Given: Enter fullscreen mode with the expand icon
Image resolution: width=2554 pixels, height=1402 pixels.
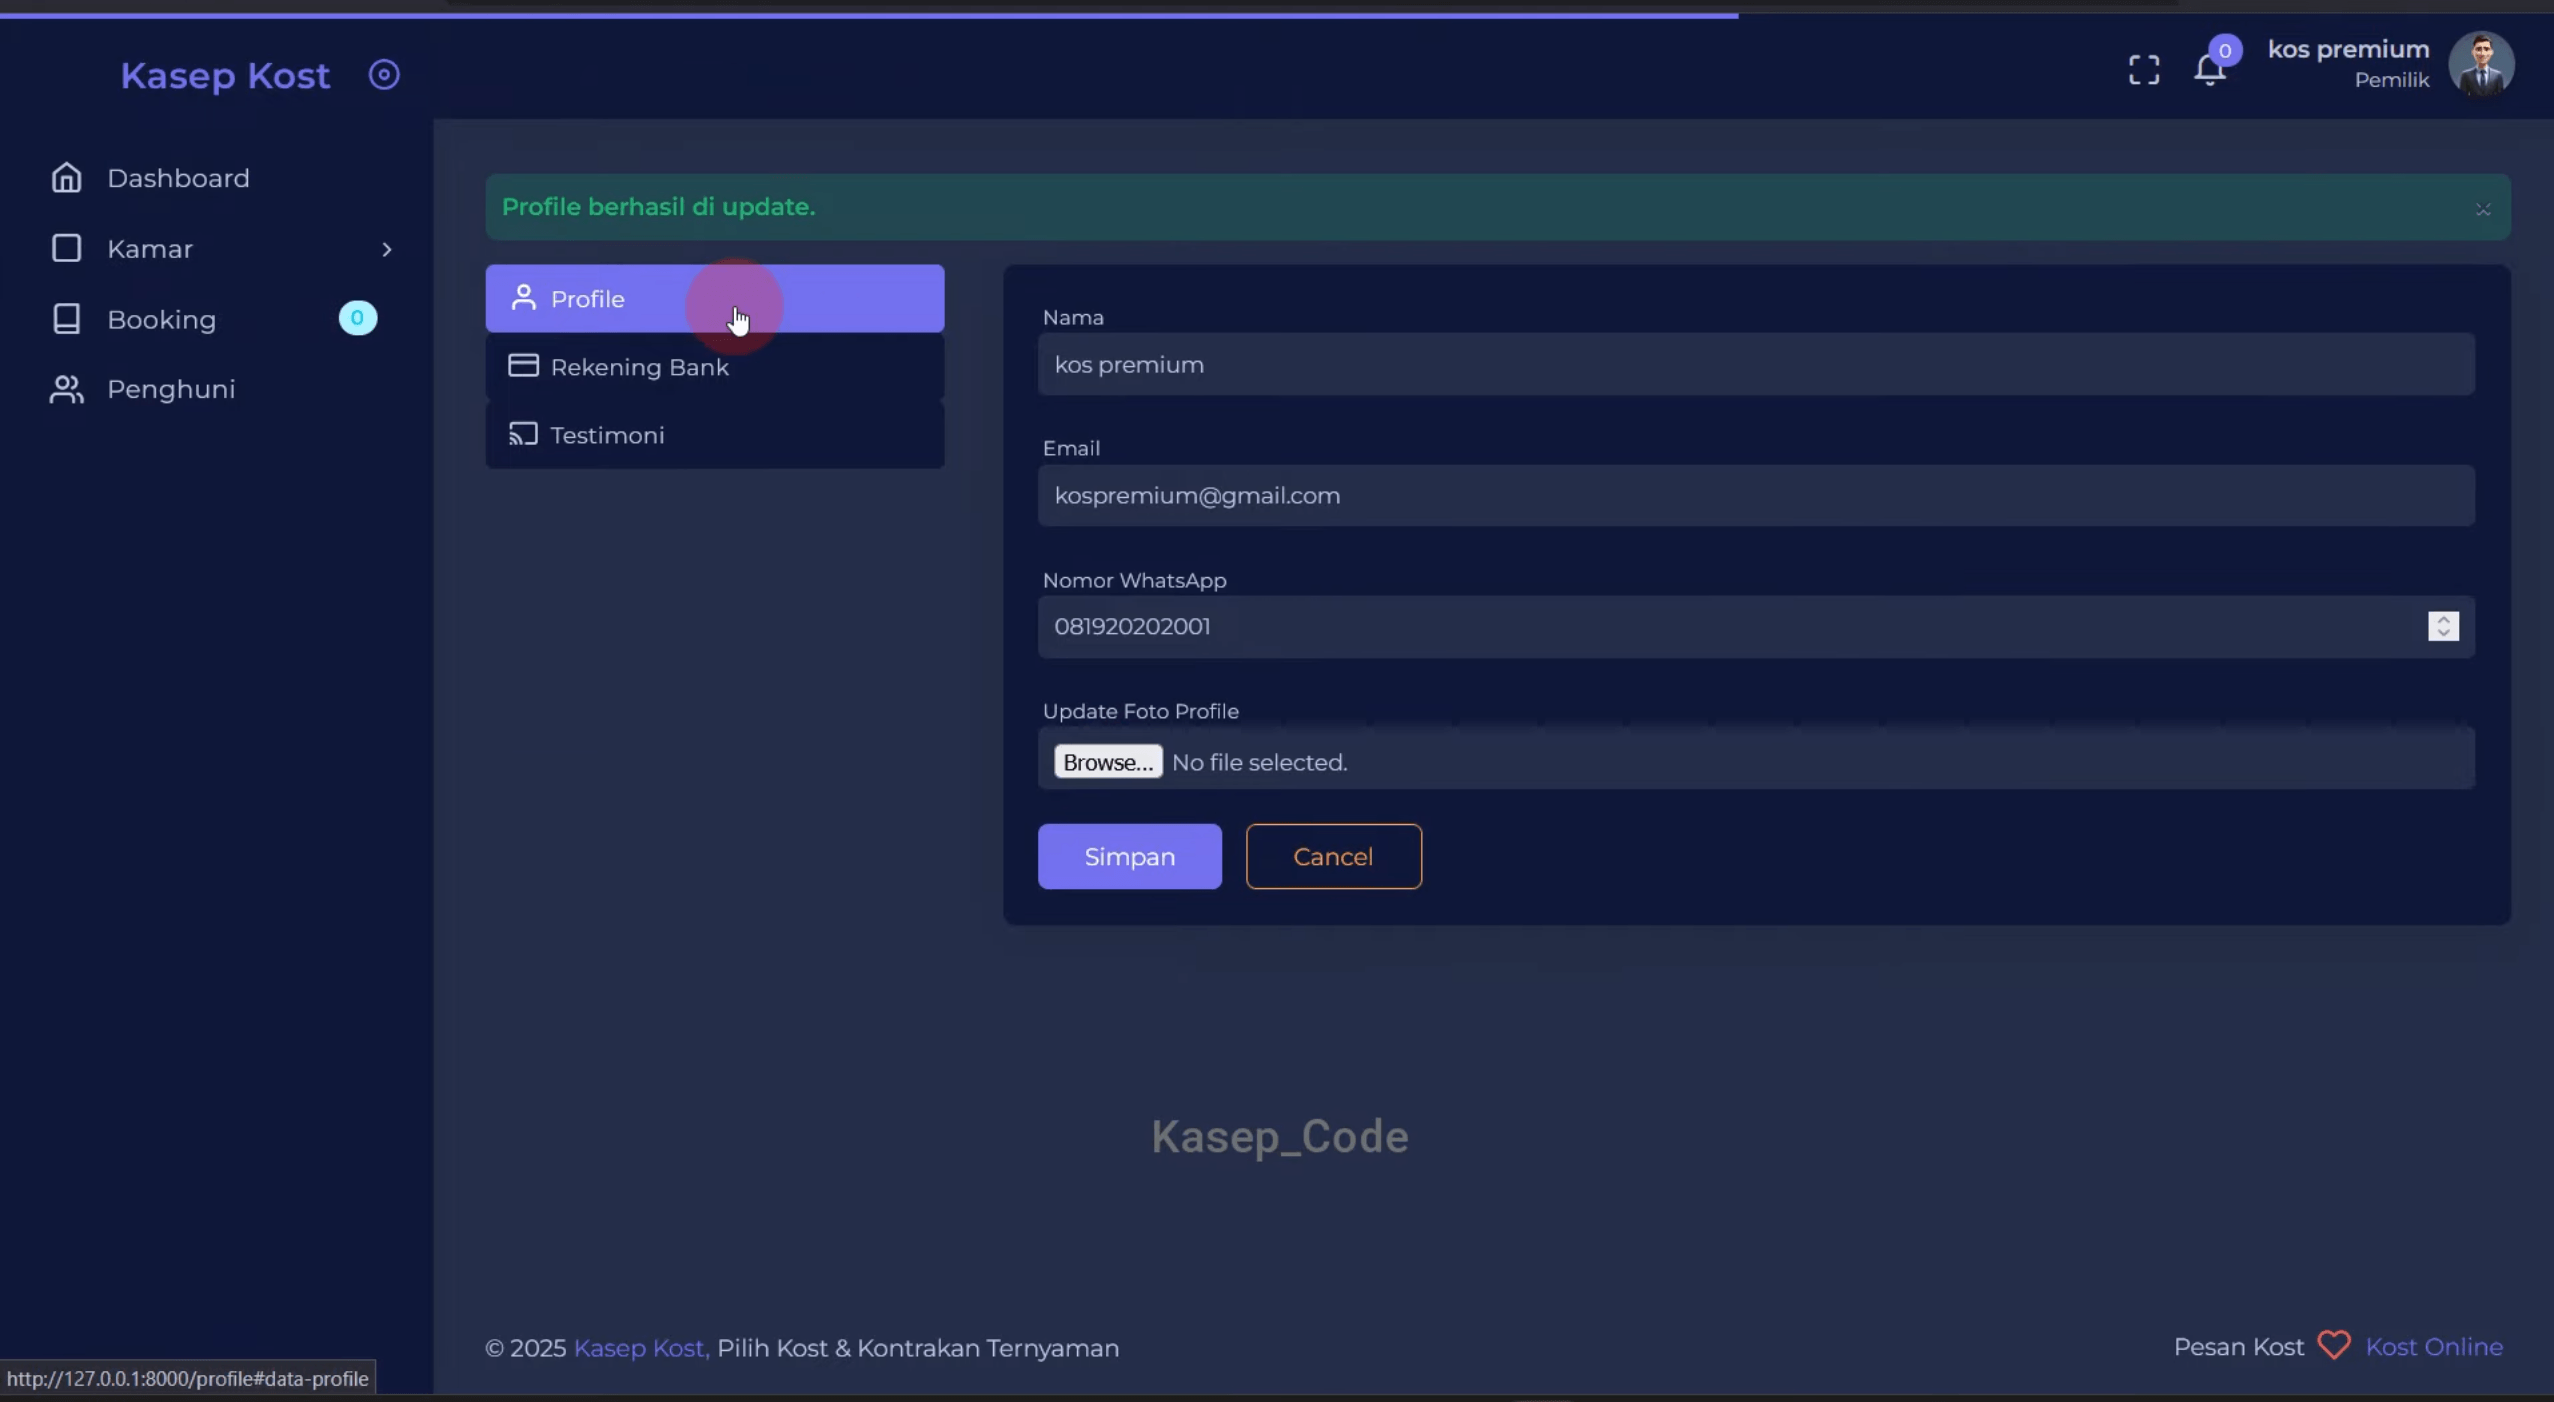Looking at the screenshot, I should pyautogui.click(x=2144, y=70).
